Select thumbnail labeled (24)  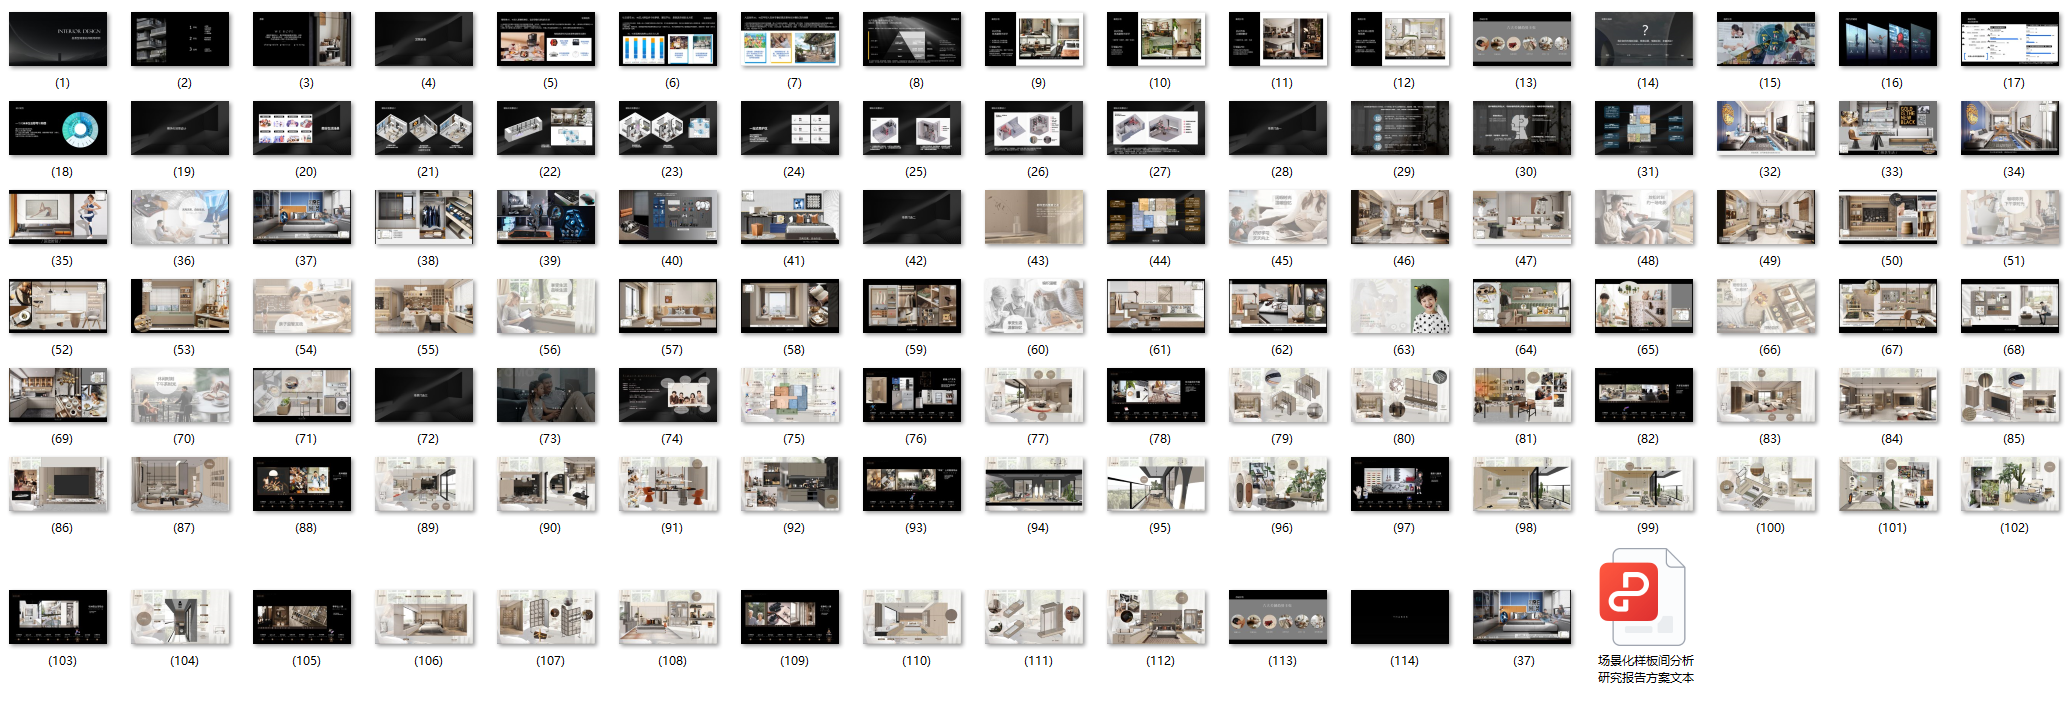790,128
